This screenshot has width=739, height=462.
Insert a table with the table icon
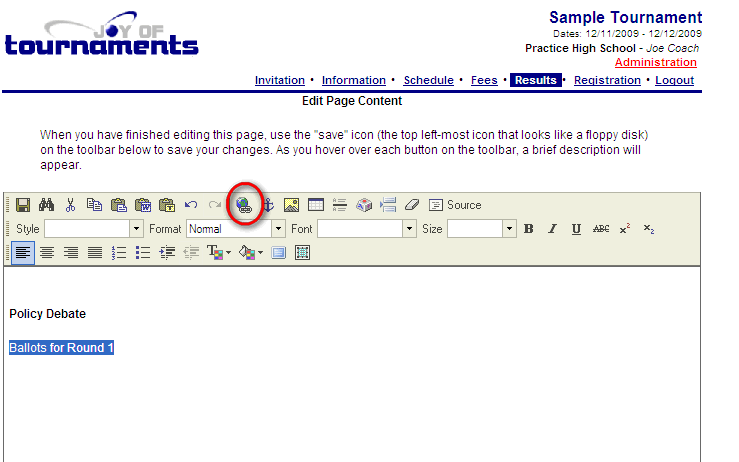coord(315,205)
